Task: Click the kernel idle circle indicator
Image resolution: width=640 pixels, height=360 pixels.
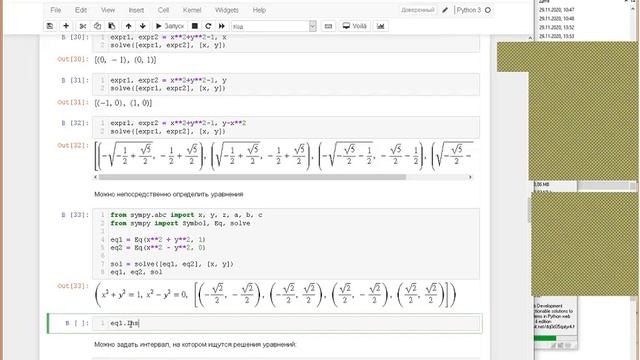Action: click(488, 10)
